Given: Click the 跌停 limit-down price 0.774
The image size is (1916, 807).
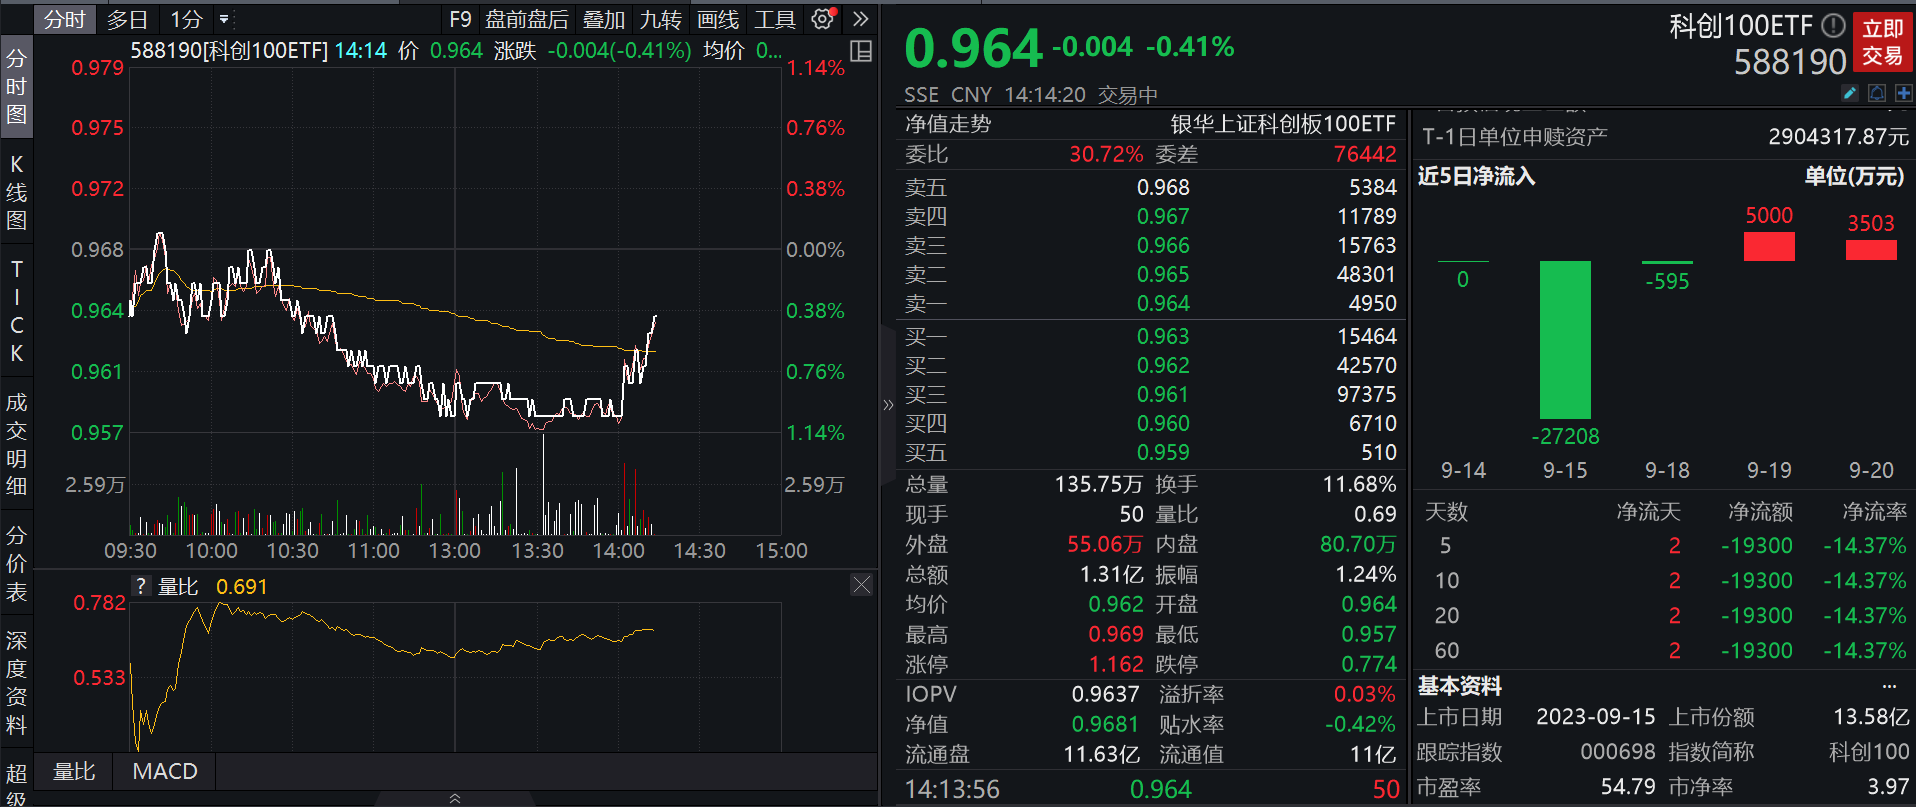Looking at the screenshot, I should click(x=1369, y=664).
